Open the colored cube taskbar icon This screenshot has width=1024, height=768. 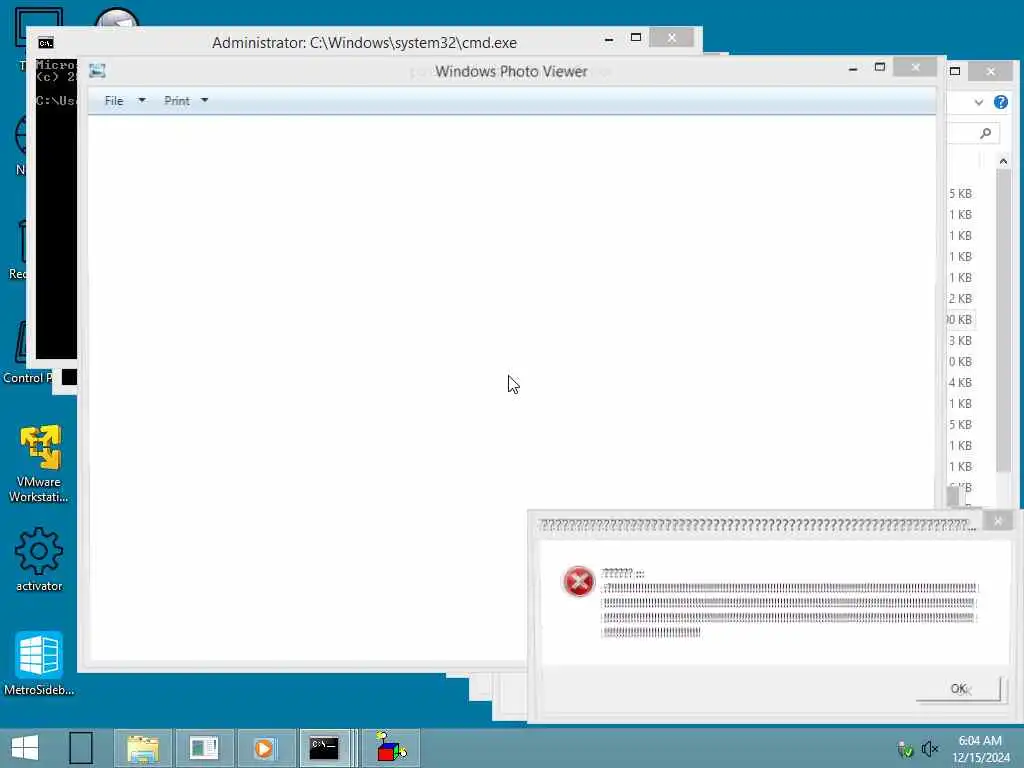(x=391, y=748)
